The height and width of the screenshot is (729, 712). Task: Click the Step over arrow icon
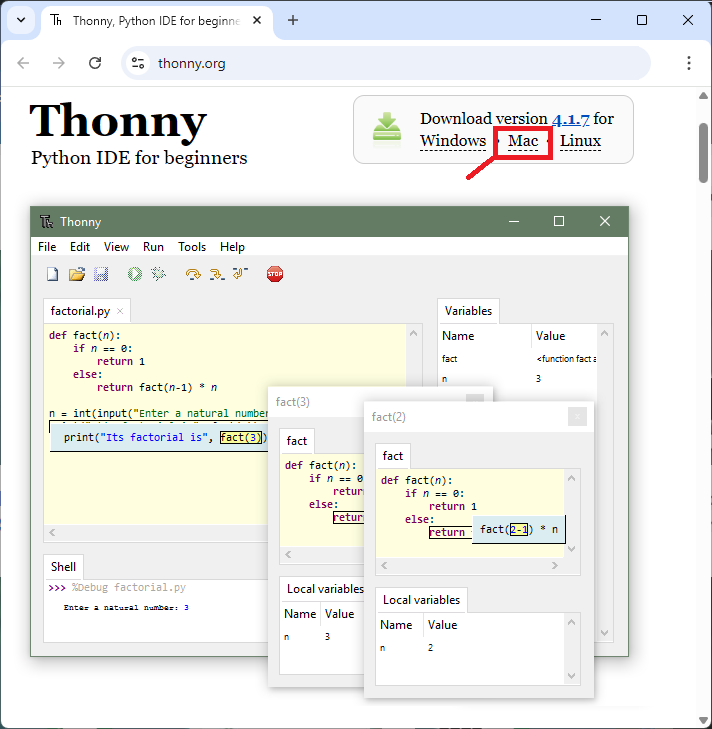193,274
